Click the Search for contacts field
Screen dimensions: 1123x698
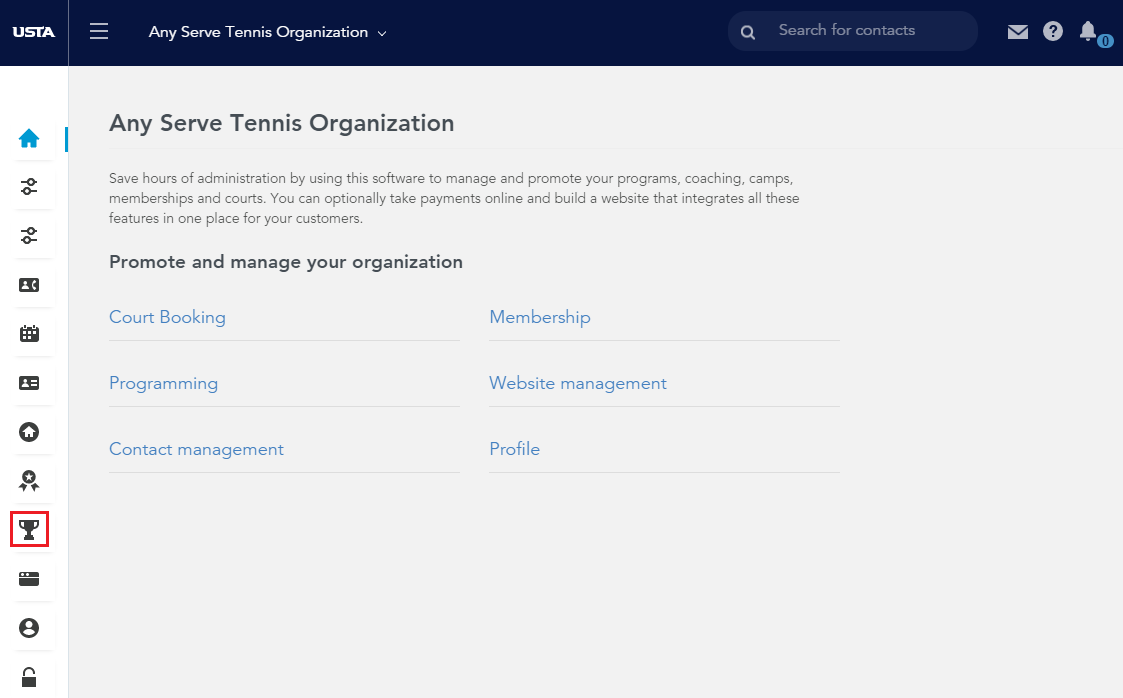852,31
